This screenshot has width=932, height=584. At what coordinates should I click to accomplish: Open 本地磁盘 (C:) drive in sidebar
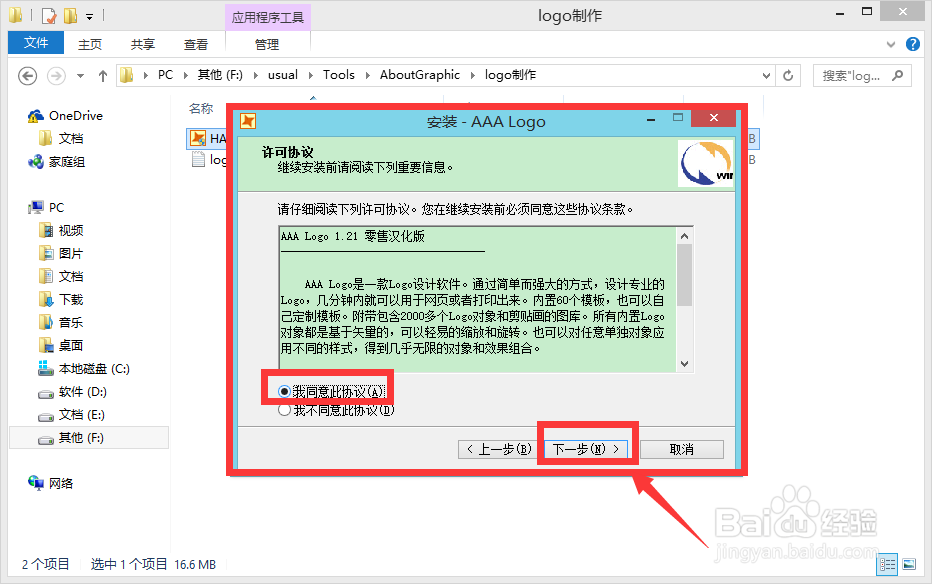pyautogui.click(x=84, y=369)
